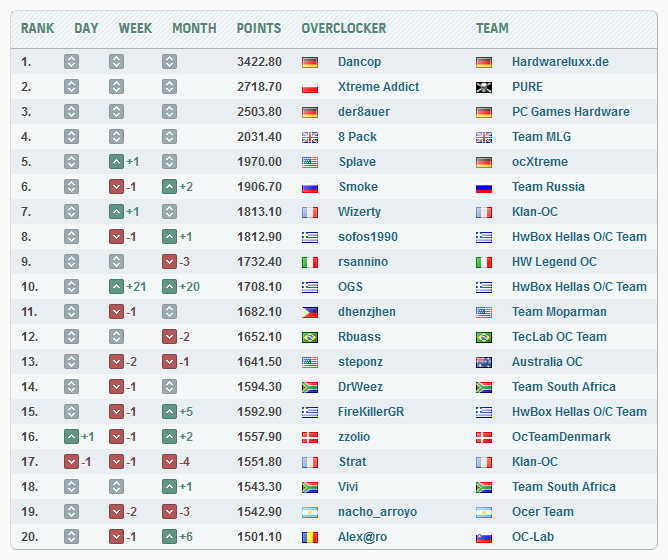Click the PURE team pirate flag icon

pyautogui.click(x=484, y=87)
